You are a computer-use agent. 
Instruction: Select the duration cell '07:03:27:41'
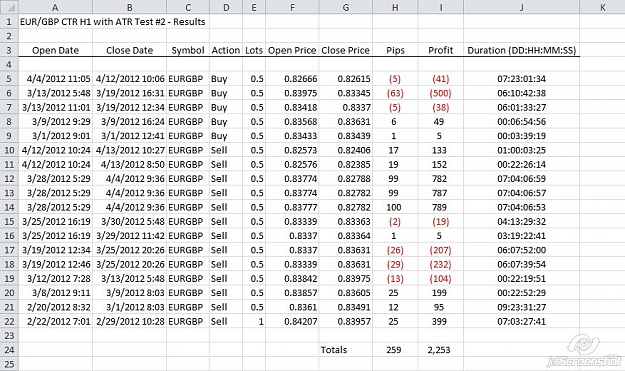pyautogui.click(x=521, y=321)
